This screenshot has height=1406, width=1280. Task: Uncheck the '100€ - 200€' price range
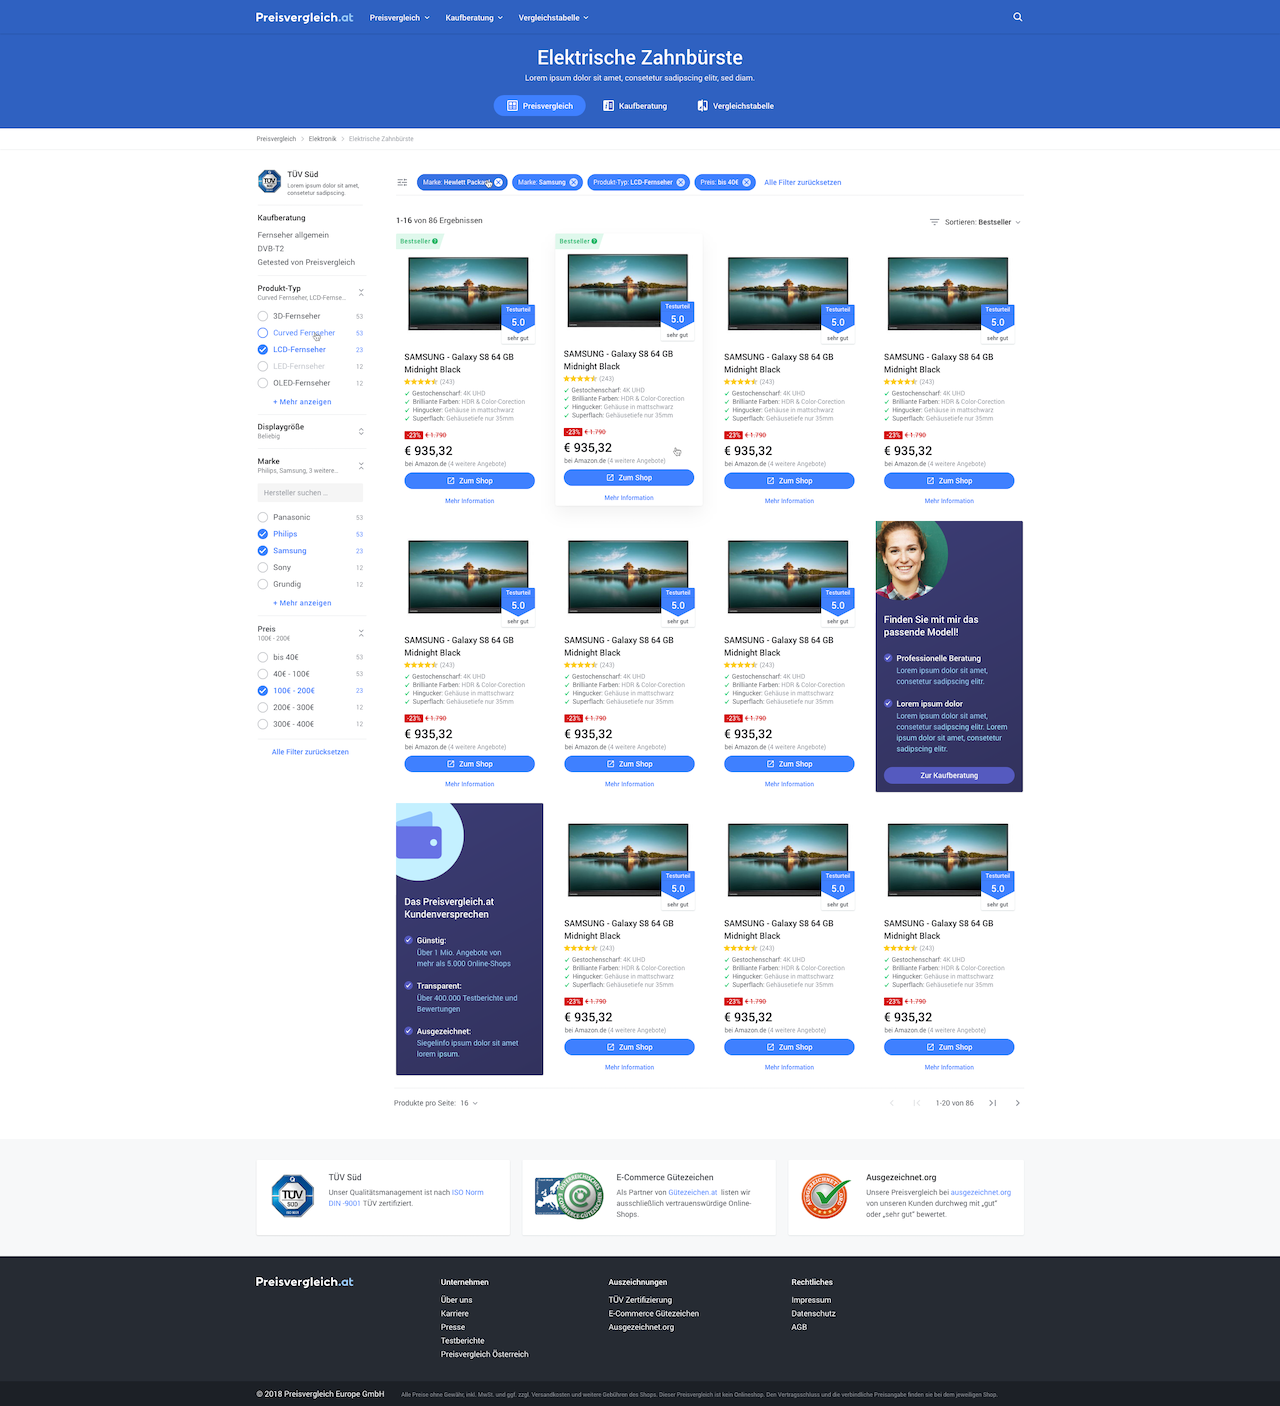click(x=263, y=691)
